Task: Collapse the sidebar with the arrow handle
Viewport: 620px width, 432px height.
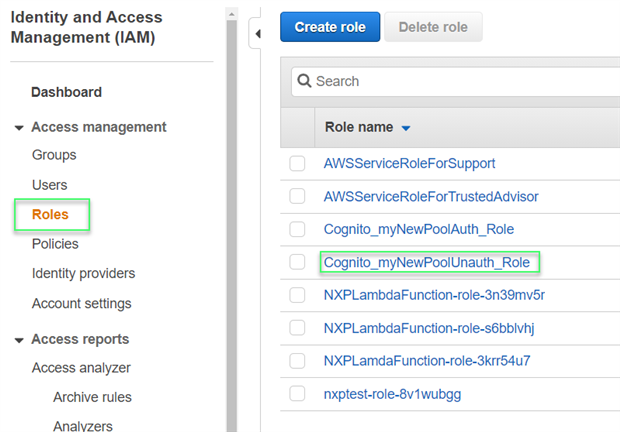Action: pyautogui.click(x=256, y=33)
